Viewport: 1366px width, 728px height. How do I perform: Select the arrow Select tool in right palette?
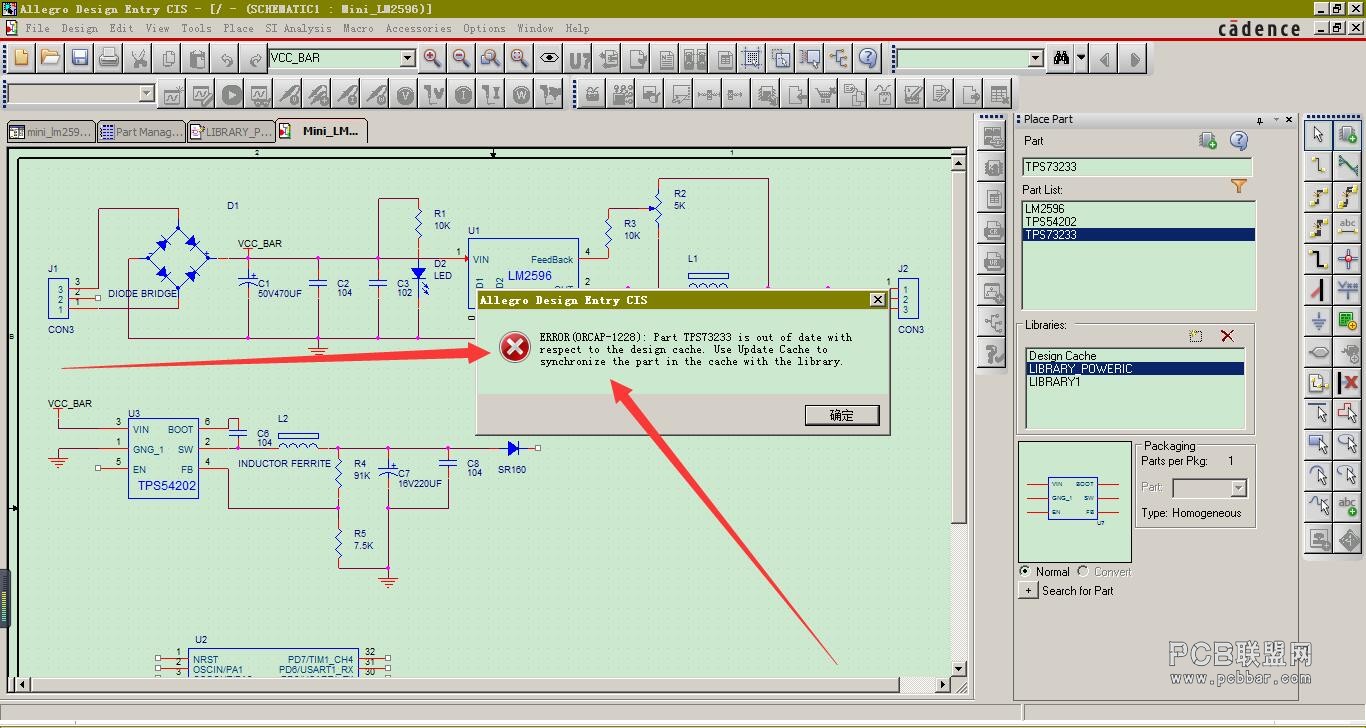[x=1318, y=134]
